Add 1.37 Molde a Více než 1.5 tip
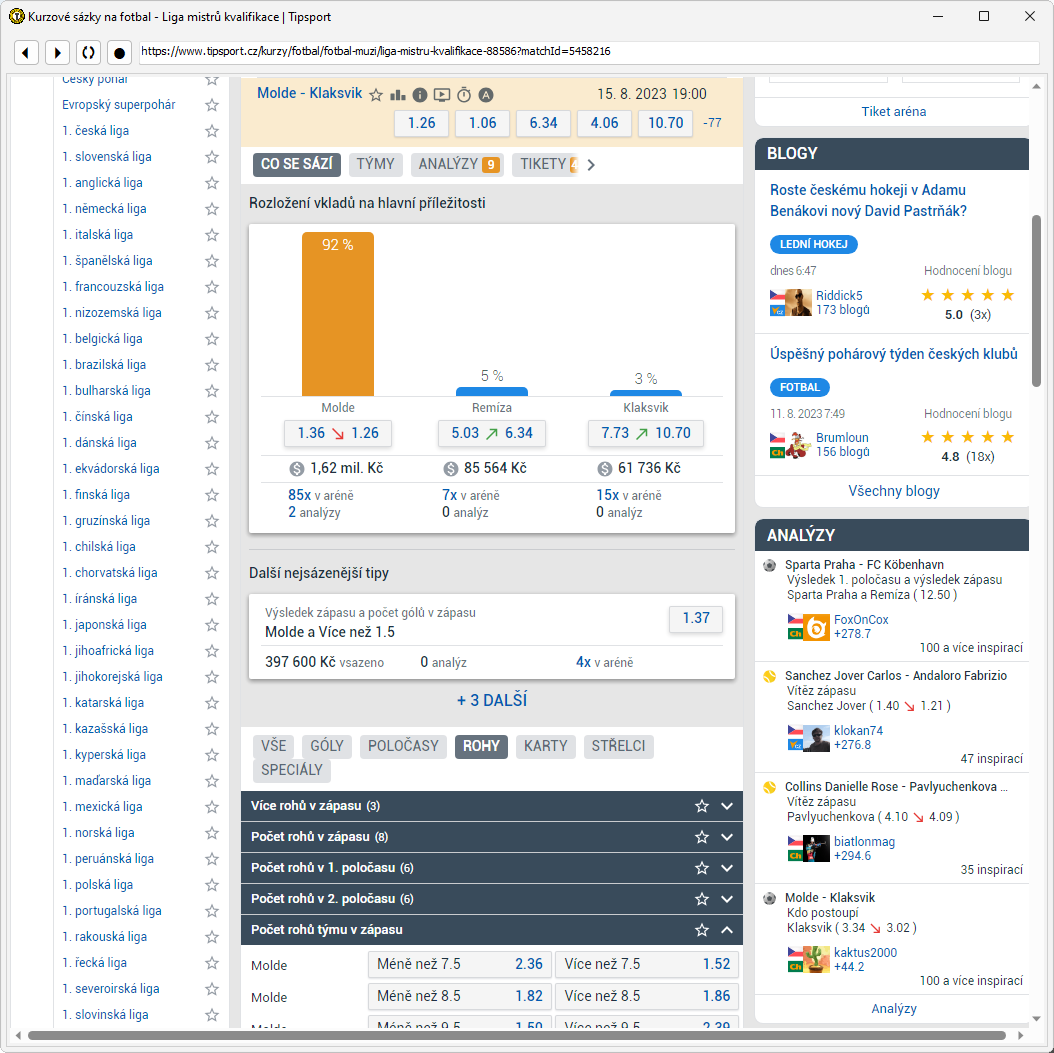Image resolution: width=1054 pixels, height=1053 pixels. pyautogui.click(x=696, y=618)
